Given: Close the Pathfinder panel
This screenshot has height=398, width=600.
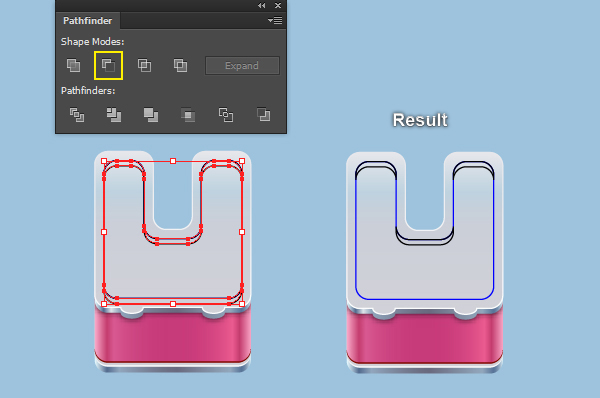Looking at the screenshot, I should 278,5.
